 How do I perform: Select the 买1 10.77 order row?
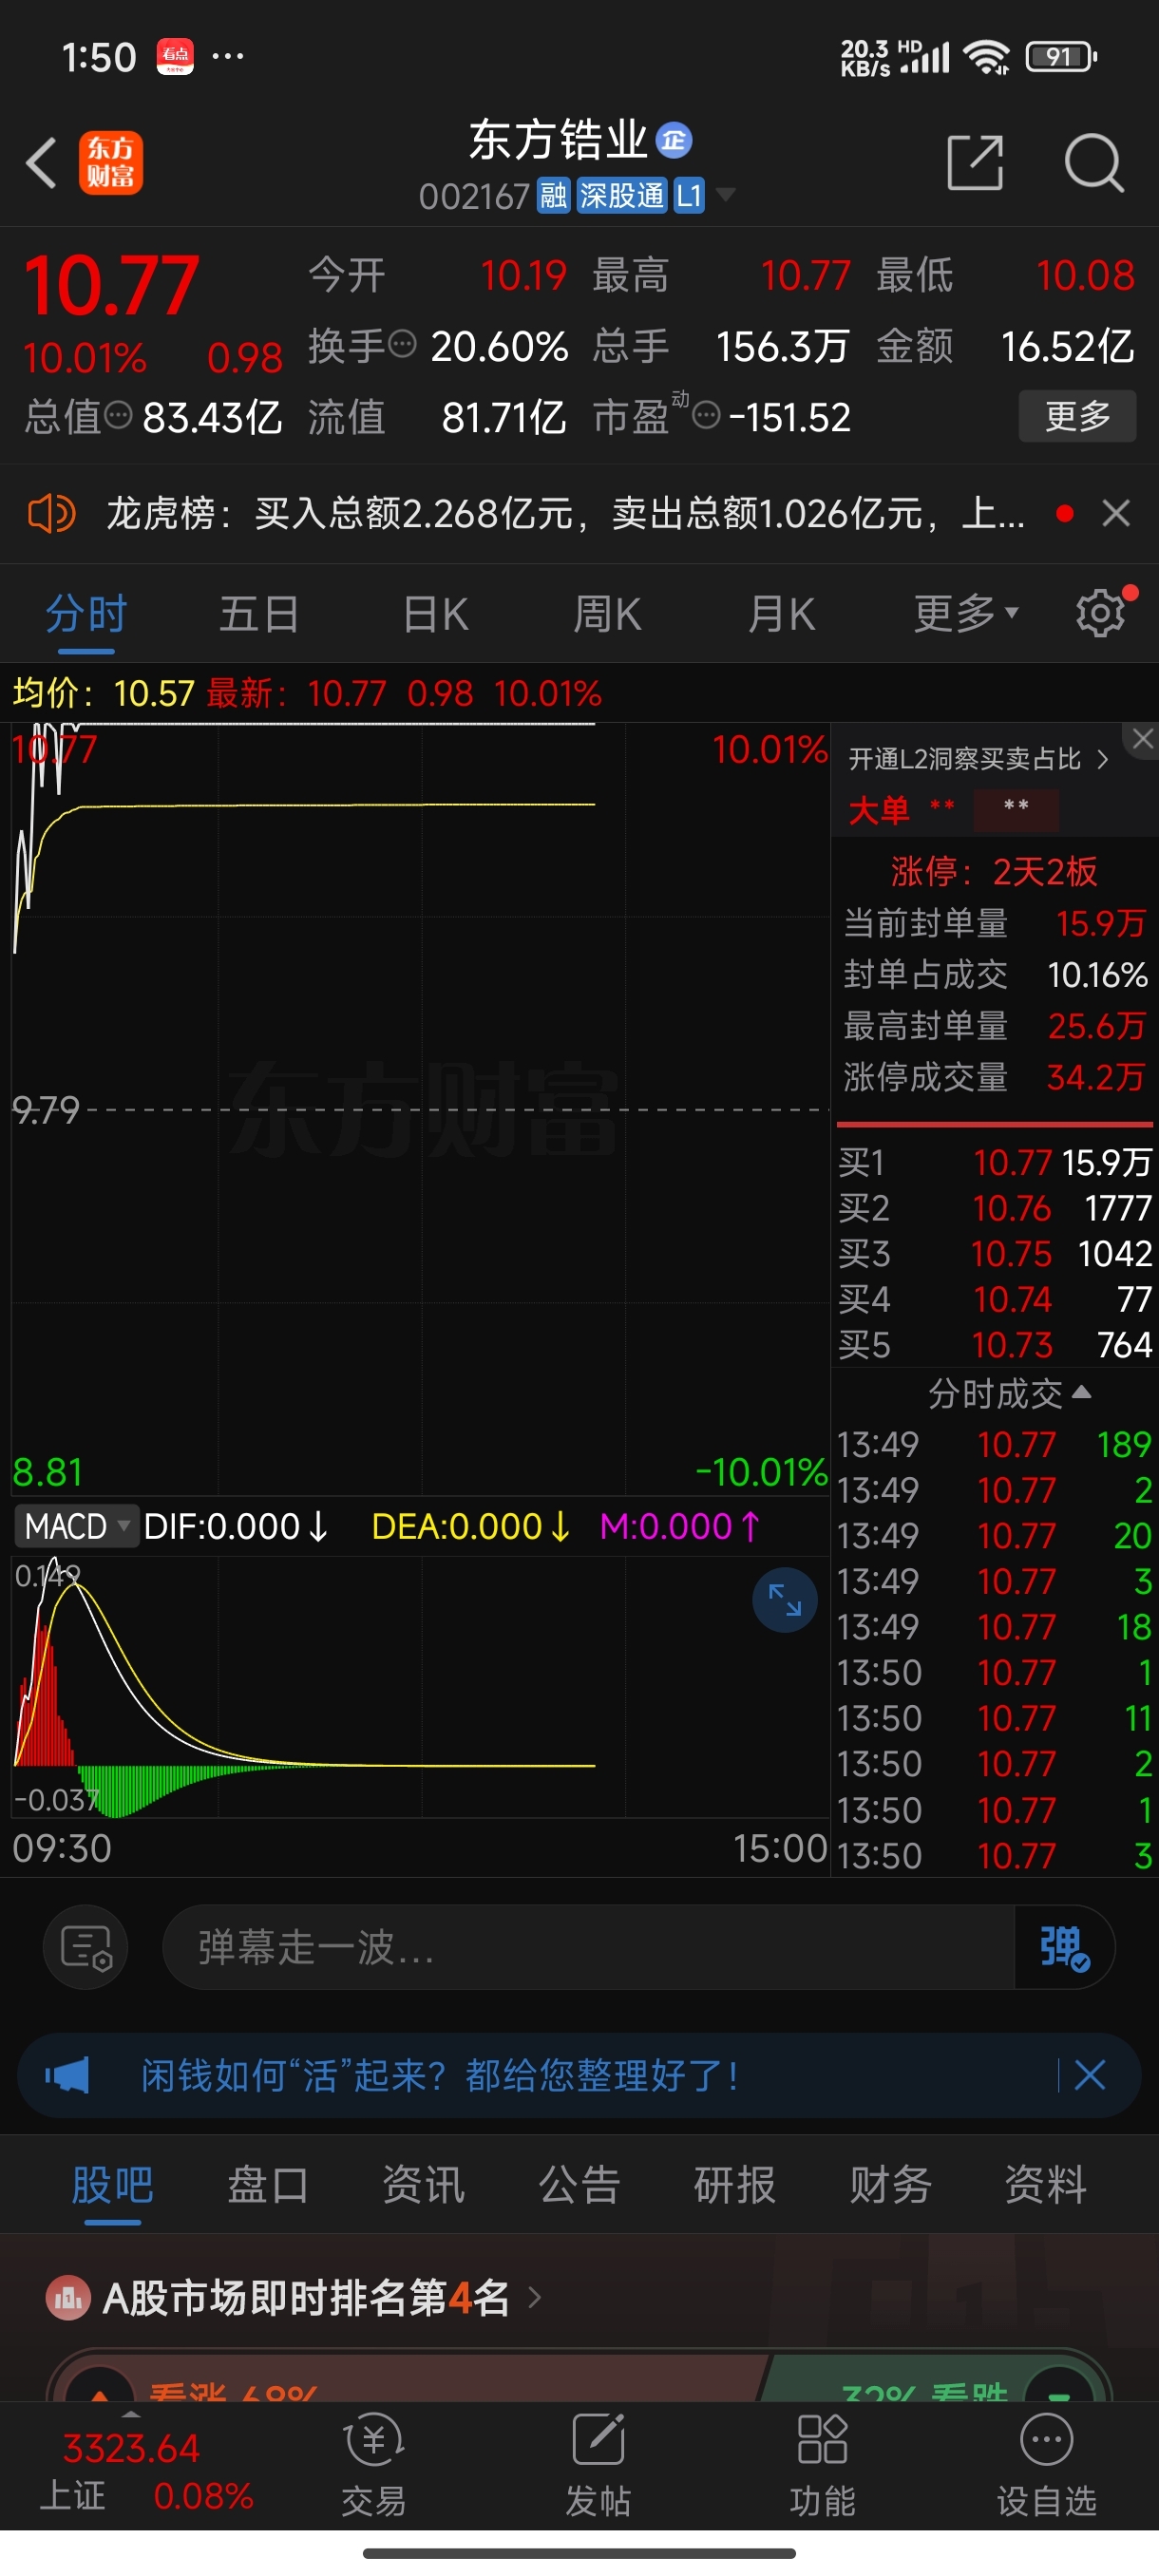(995, 1162)
